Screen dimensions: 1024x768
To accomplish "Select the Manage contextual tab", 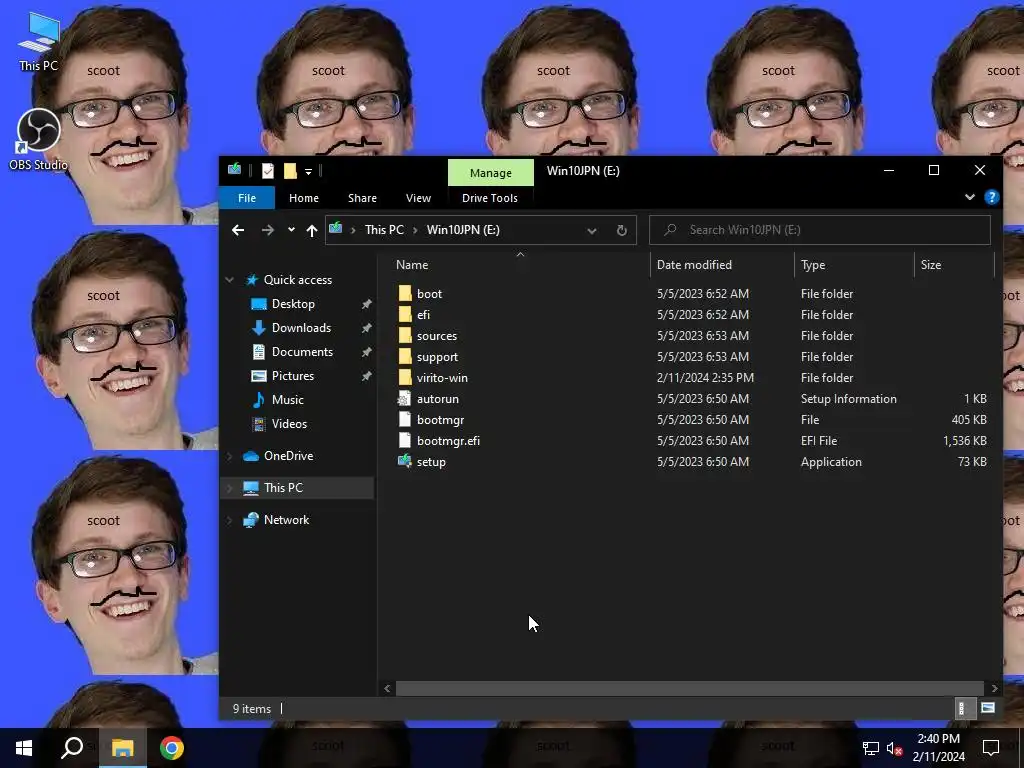I will [x=490, y=173].
